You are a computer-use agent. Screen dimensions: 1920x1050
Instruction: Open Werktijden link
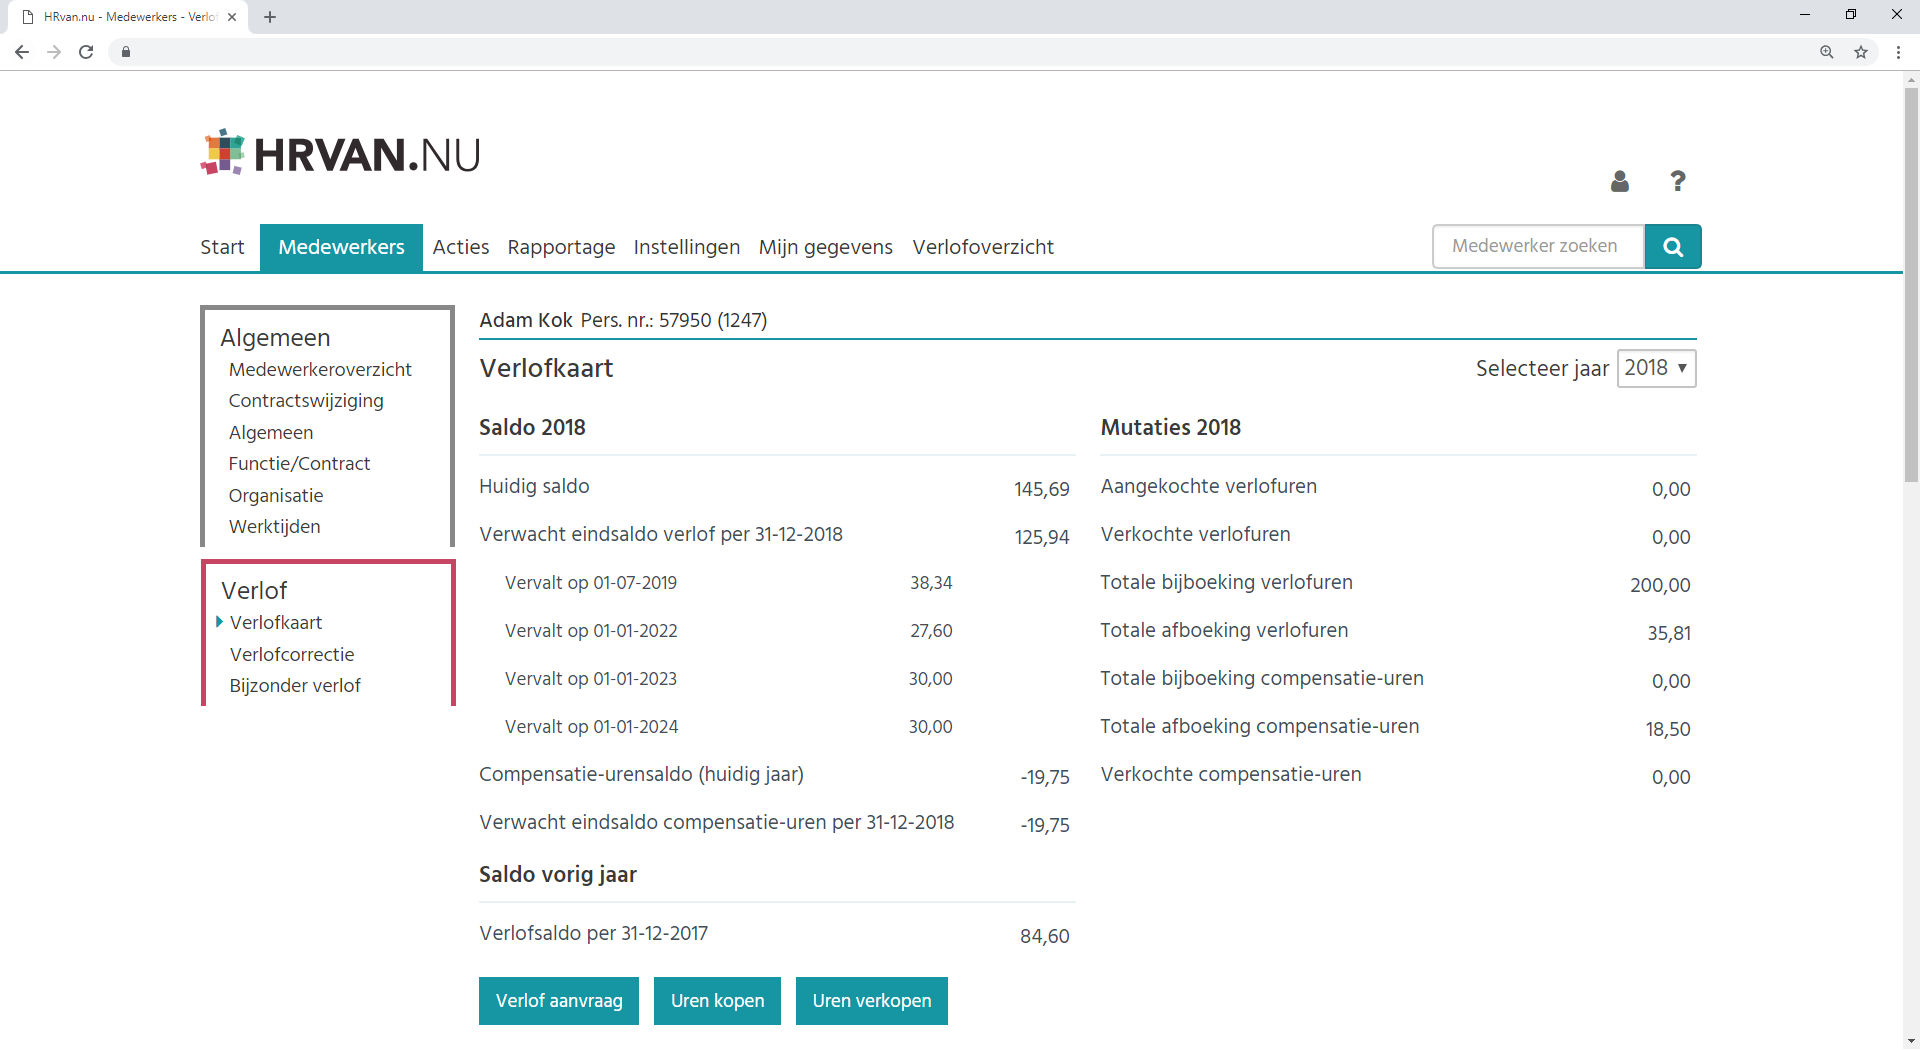click(x=275, y=527)
